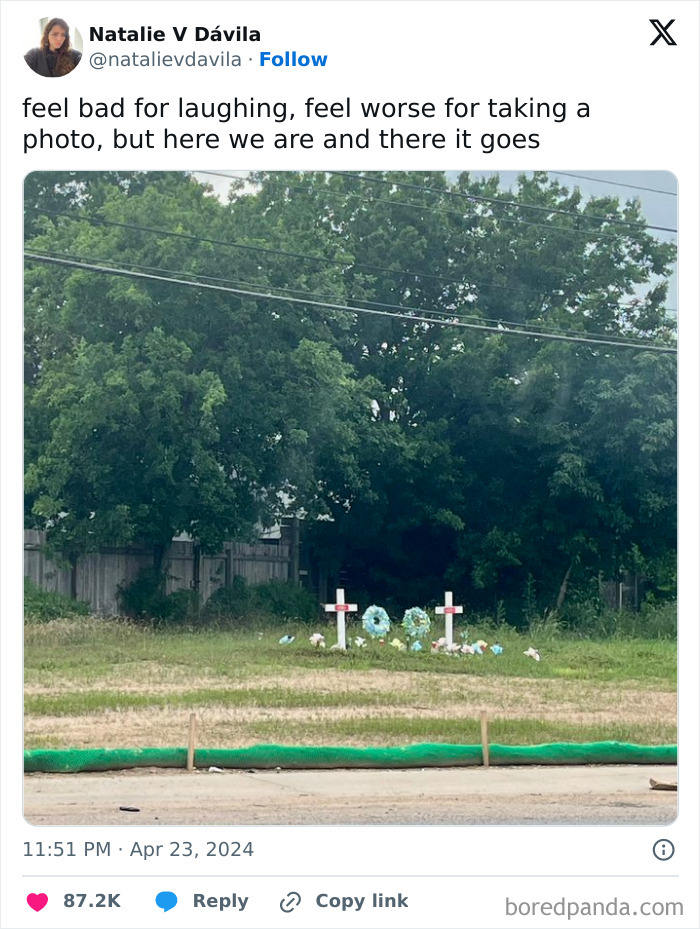The width and height of the screenshot is (700, 929).
Task: Click the @natalievdavila handle
Action: pyautogui.click(x=165, y=59)
